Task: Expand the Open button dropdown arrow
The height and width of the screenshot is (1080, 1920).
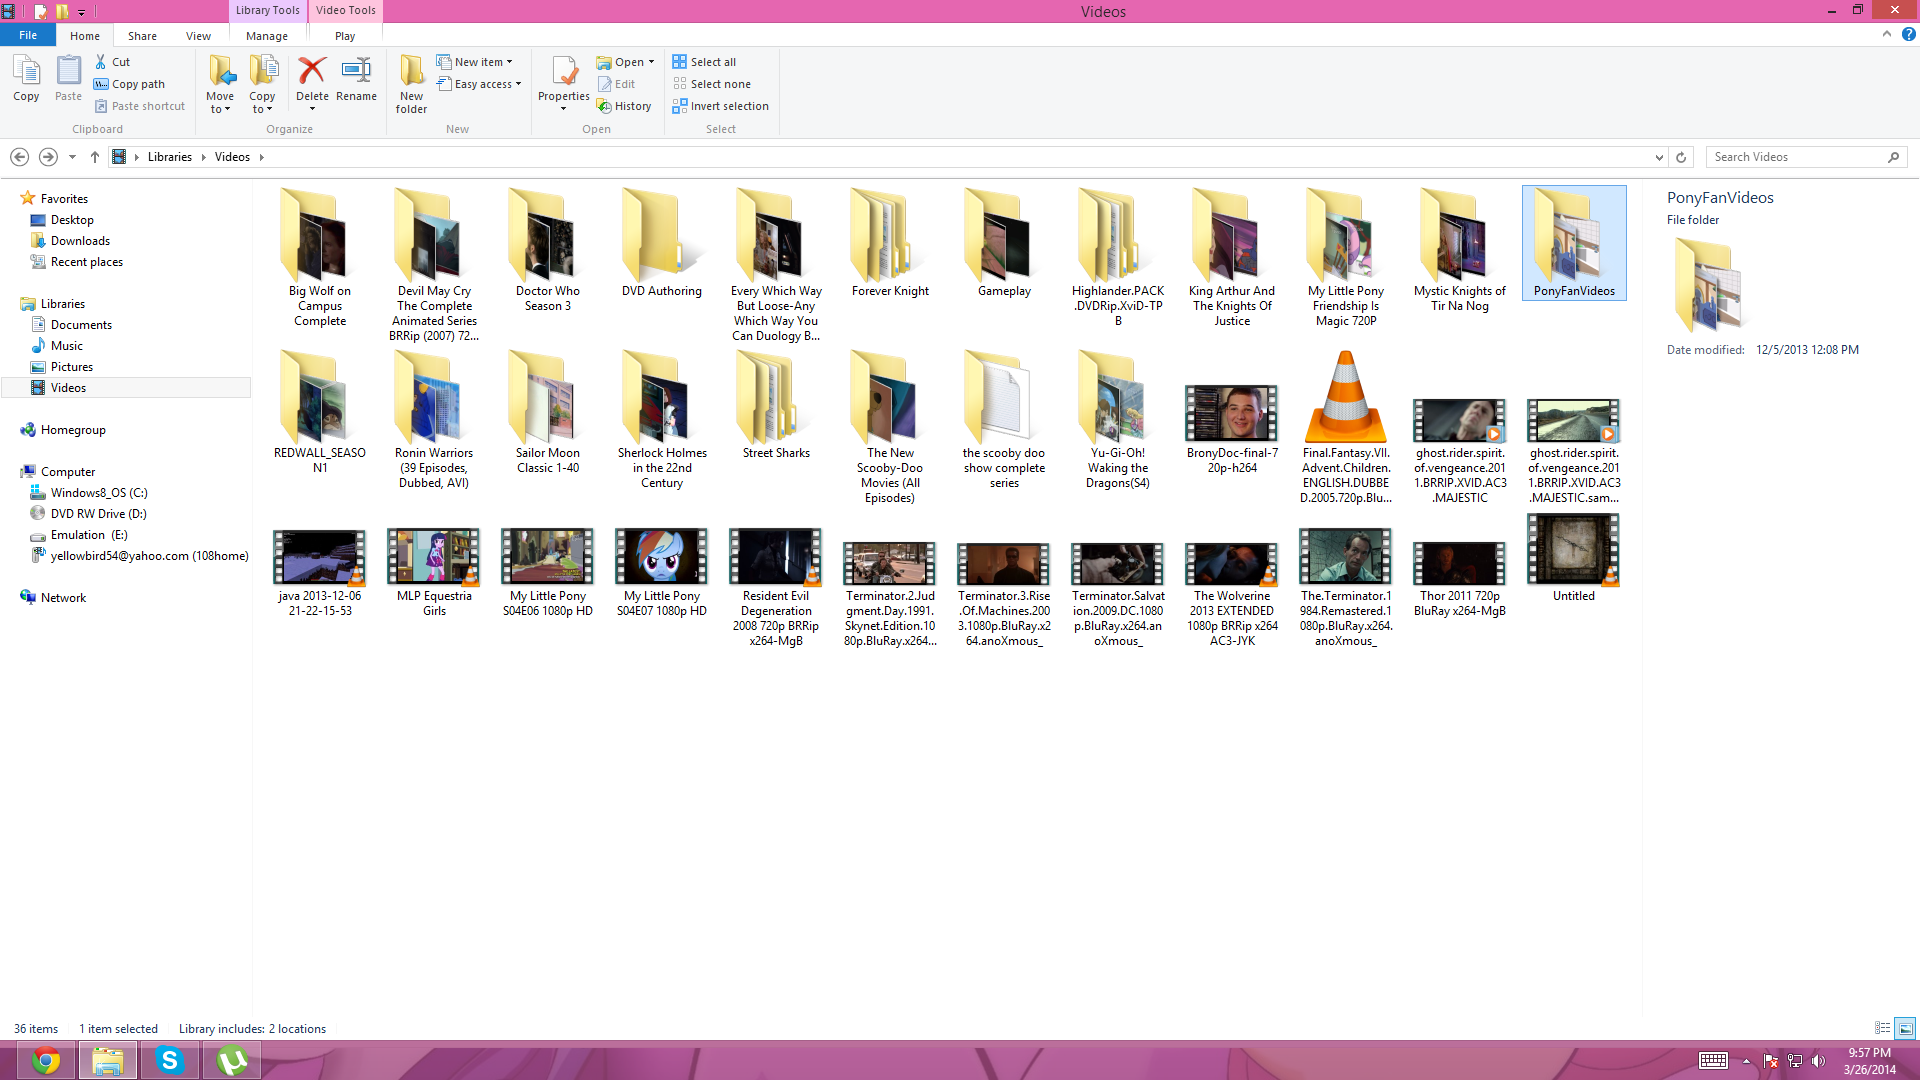Action: click(651, 62)
